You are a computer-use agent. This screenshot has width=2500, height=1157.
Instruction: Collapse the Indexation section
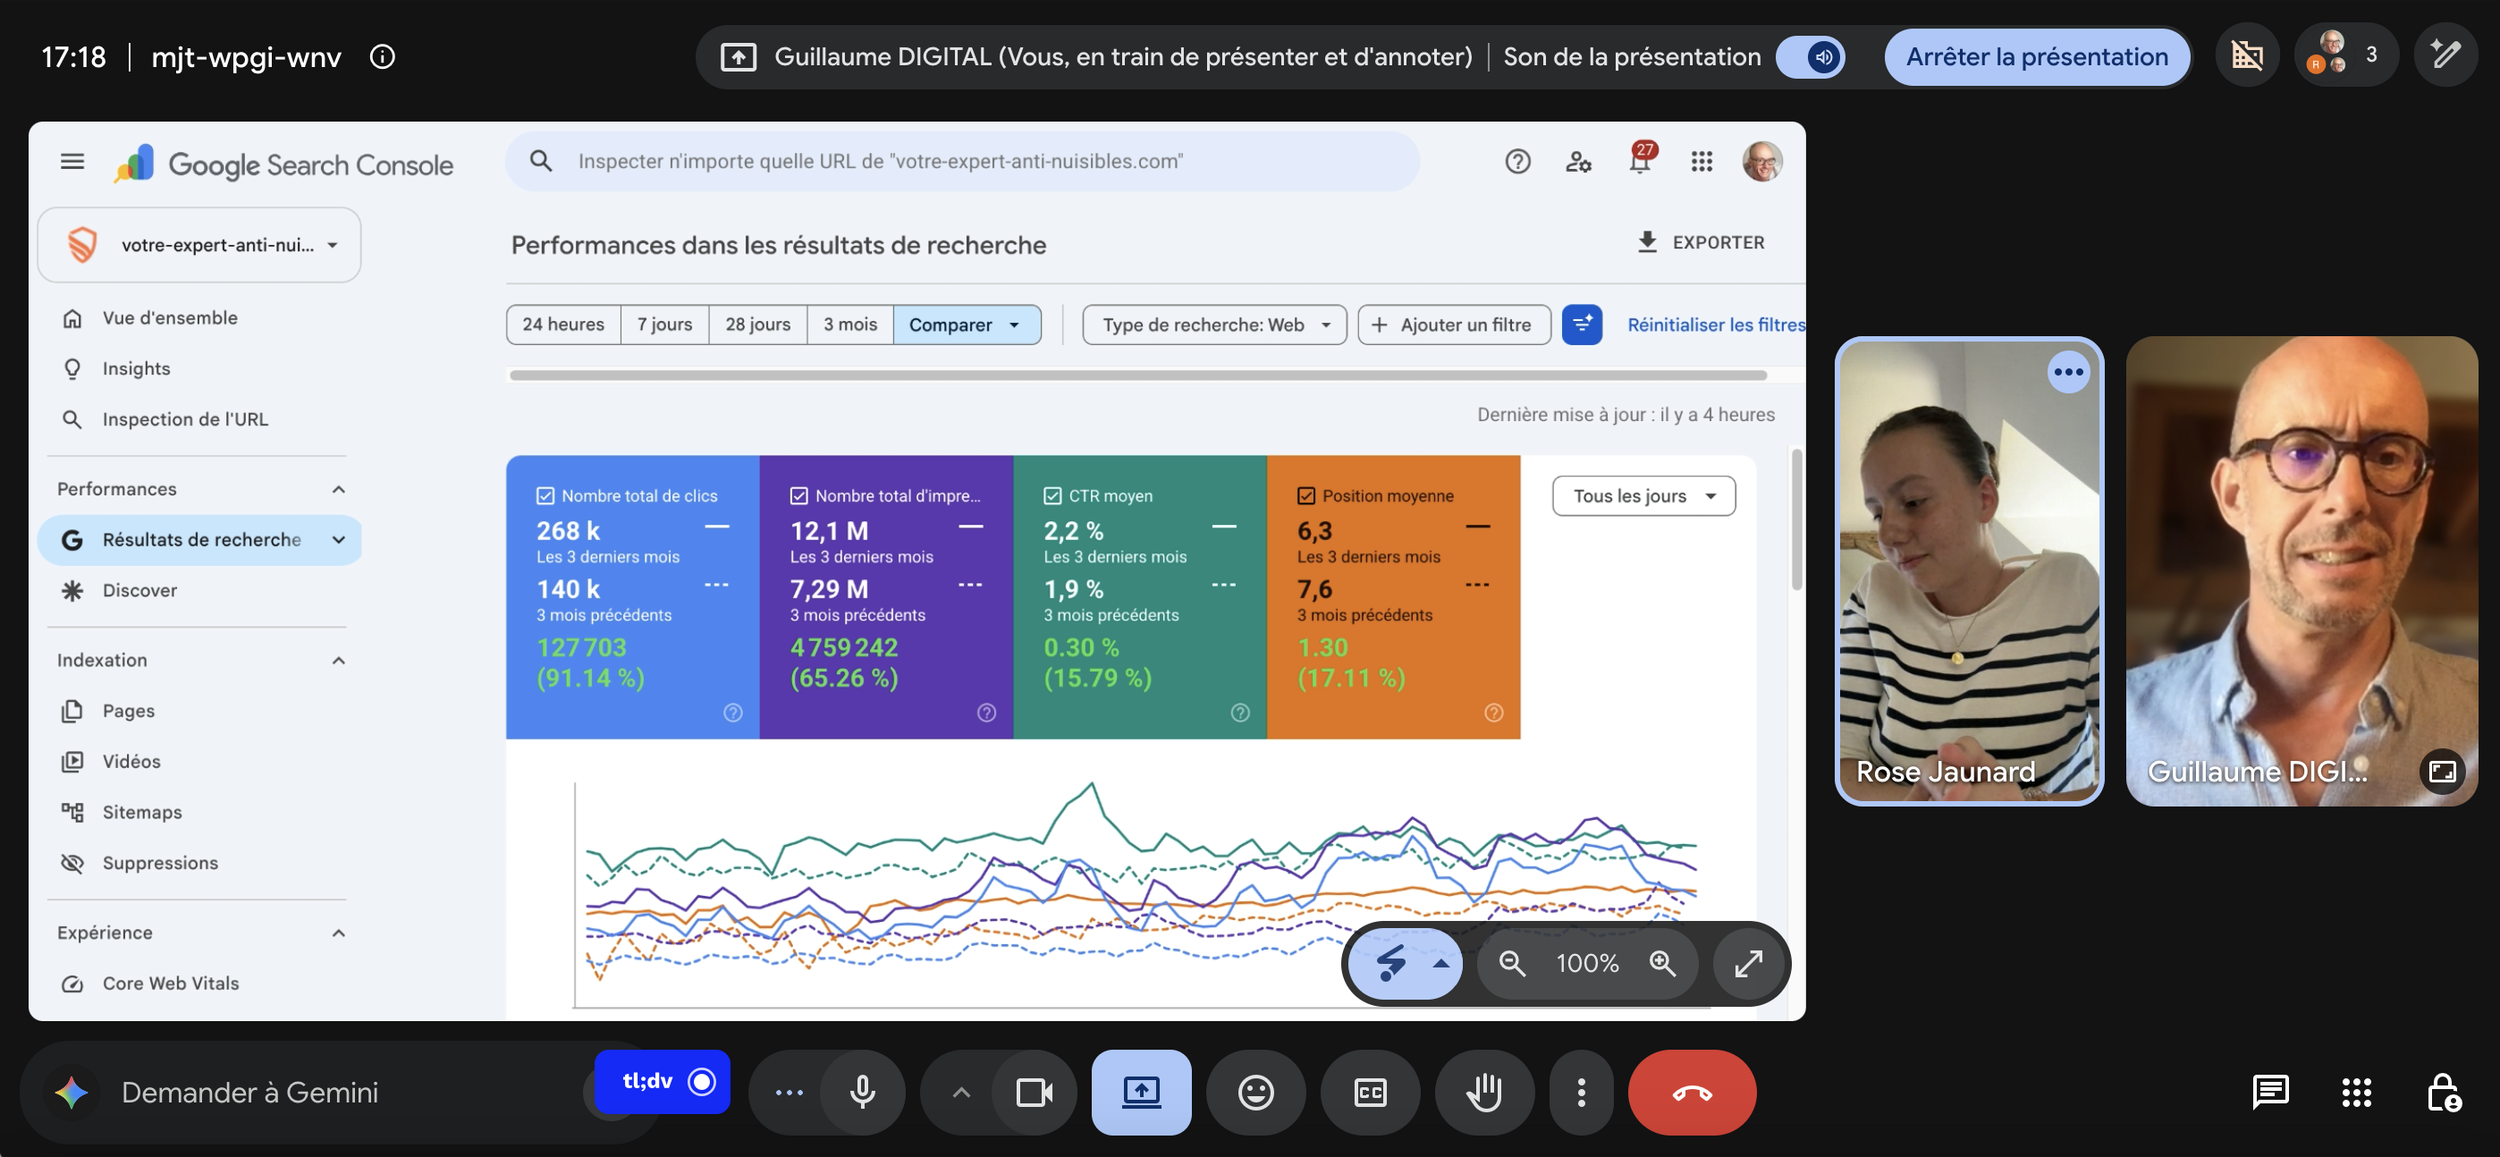pos(338,660)
